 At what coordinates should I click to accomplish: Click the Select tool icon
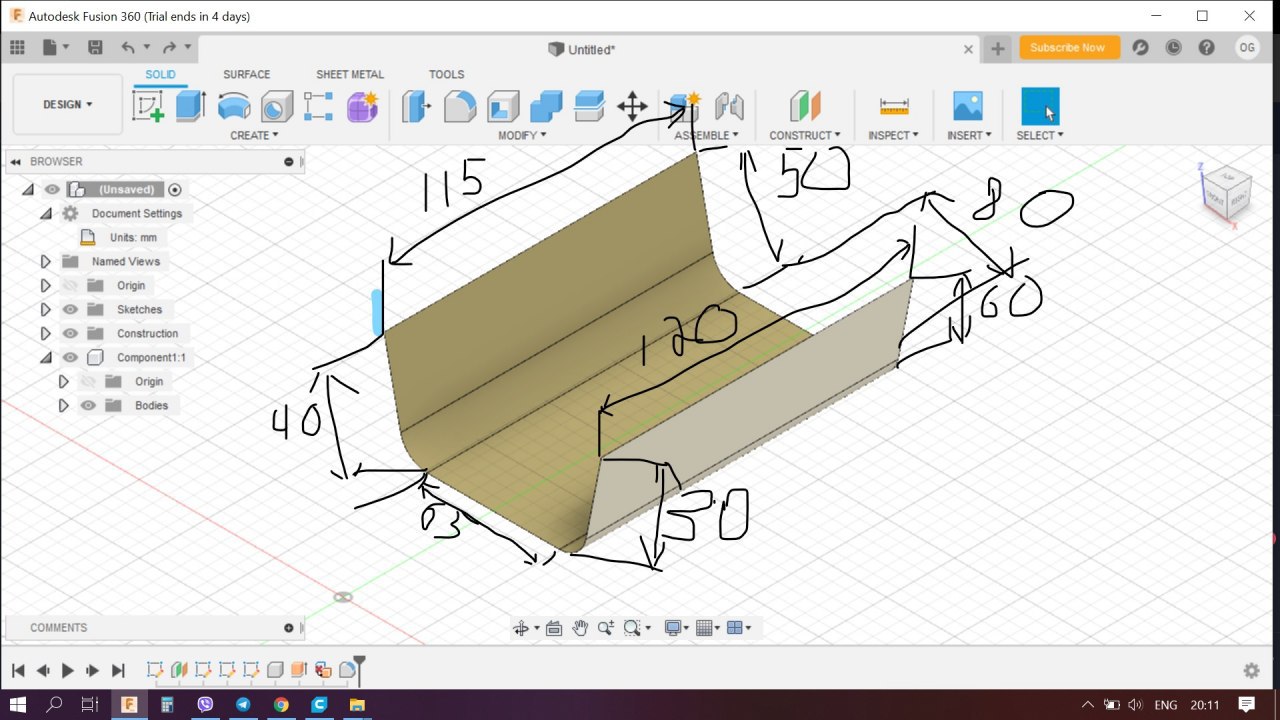coord(1040,106)
